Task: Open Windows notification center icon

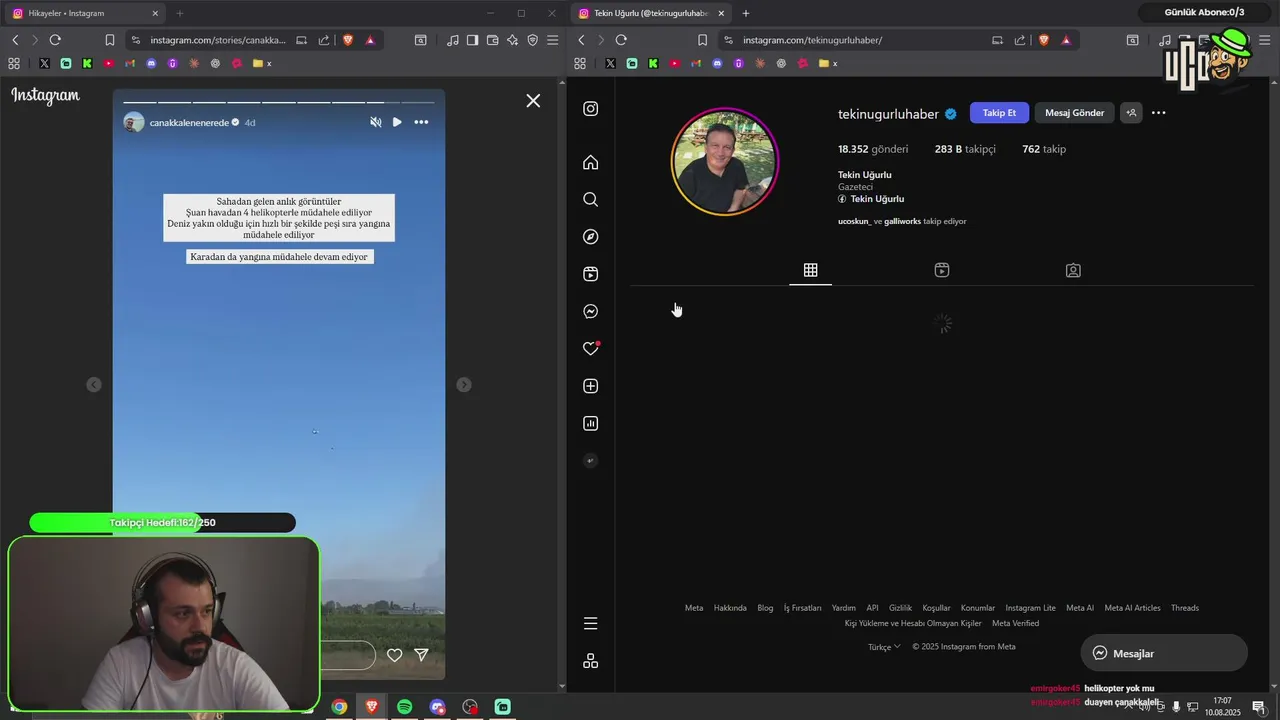Action: coord(1259,707)
